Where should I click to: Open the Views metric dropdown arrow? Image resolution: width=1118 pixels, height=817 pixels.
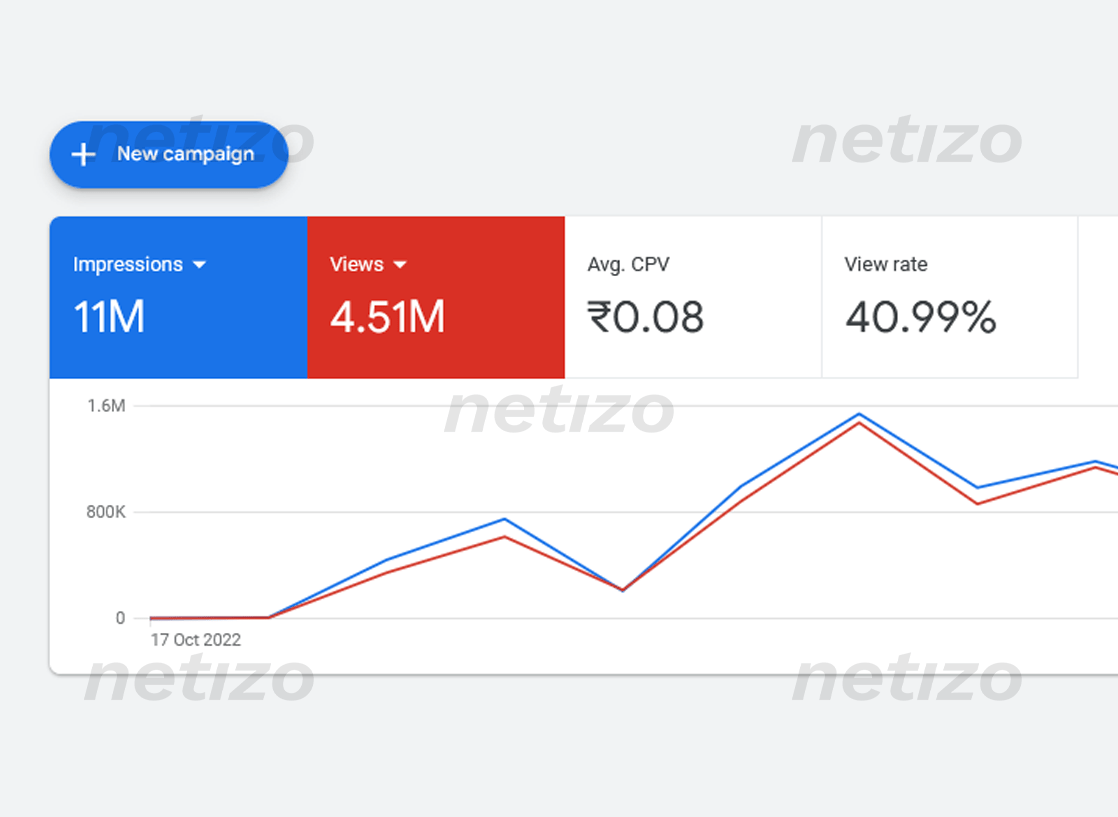(400, 264)
